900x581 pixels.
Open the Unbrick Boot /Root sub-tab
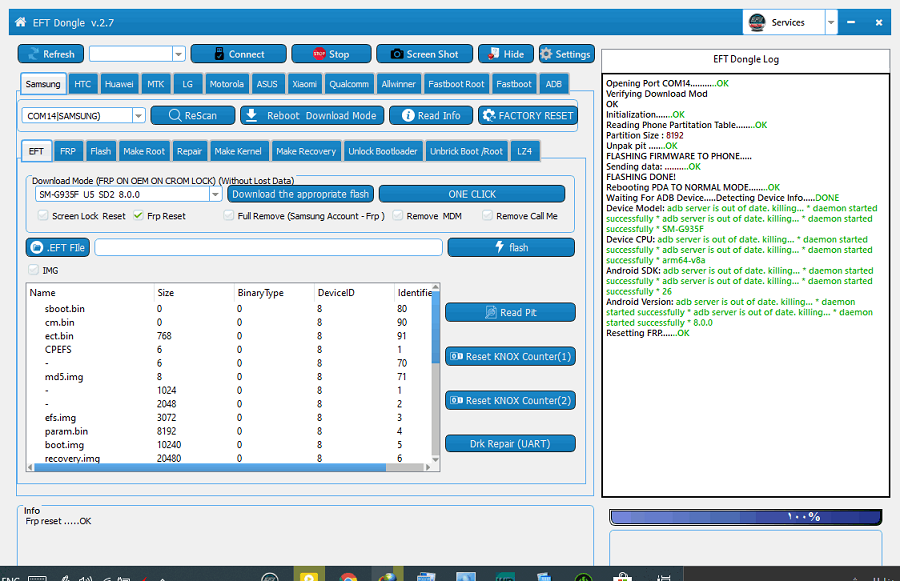[x=466, y=151]
